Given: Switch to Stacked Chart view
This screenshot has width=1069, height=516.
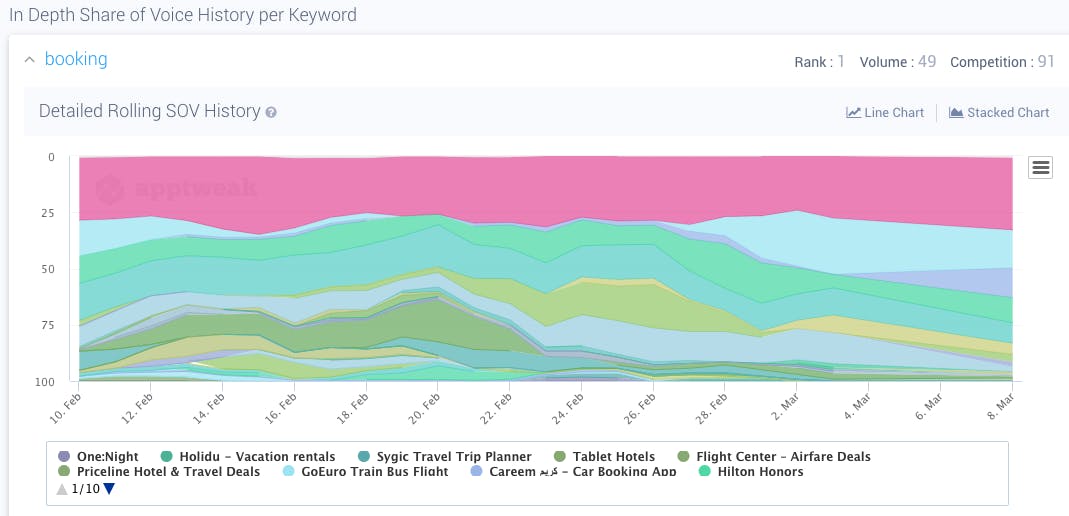Looking at the screenshot, I should [1008, 113].
